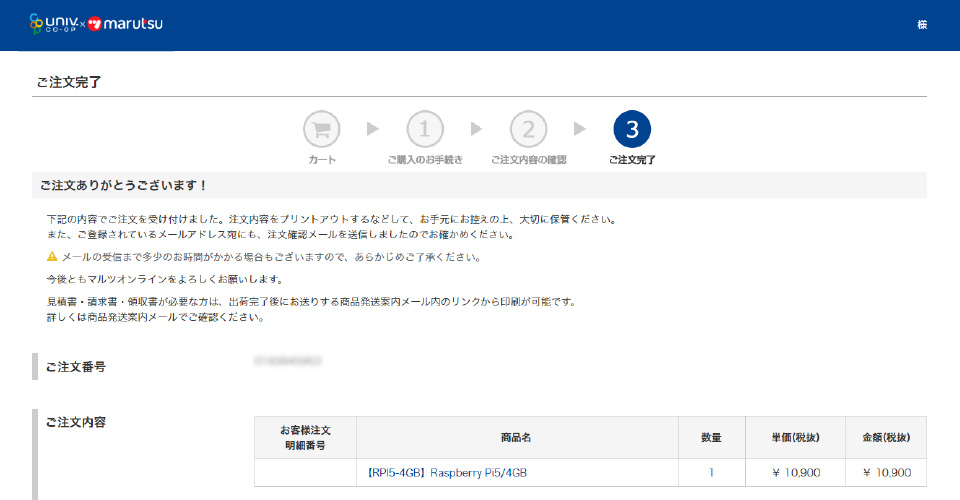Screen dimensions: 960x500
Task: Click the ご注文番号 section label
Action: tap(76, 367)
